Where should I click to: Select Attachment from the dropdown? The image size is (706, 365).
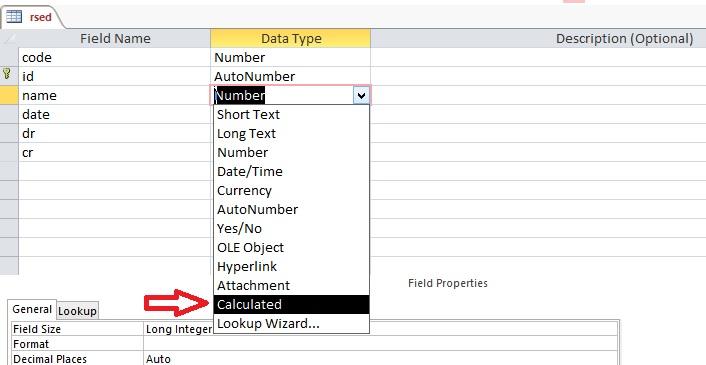tap(291, 285)
